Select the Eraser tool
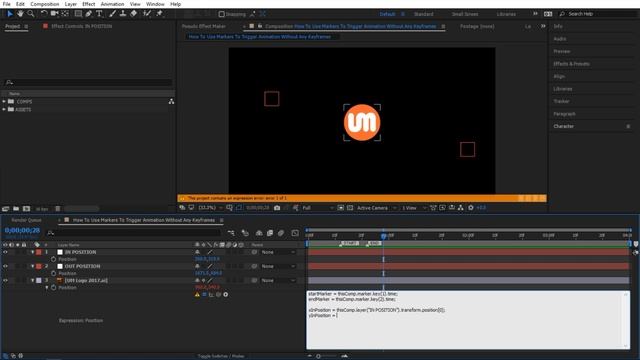640x360 pixels. 133,14
